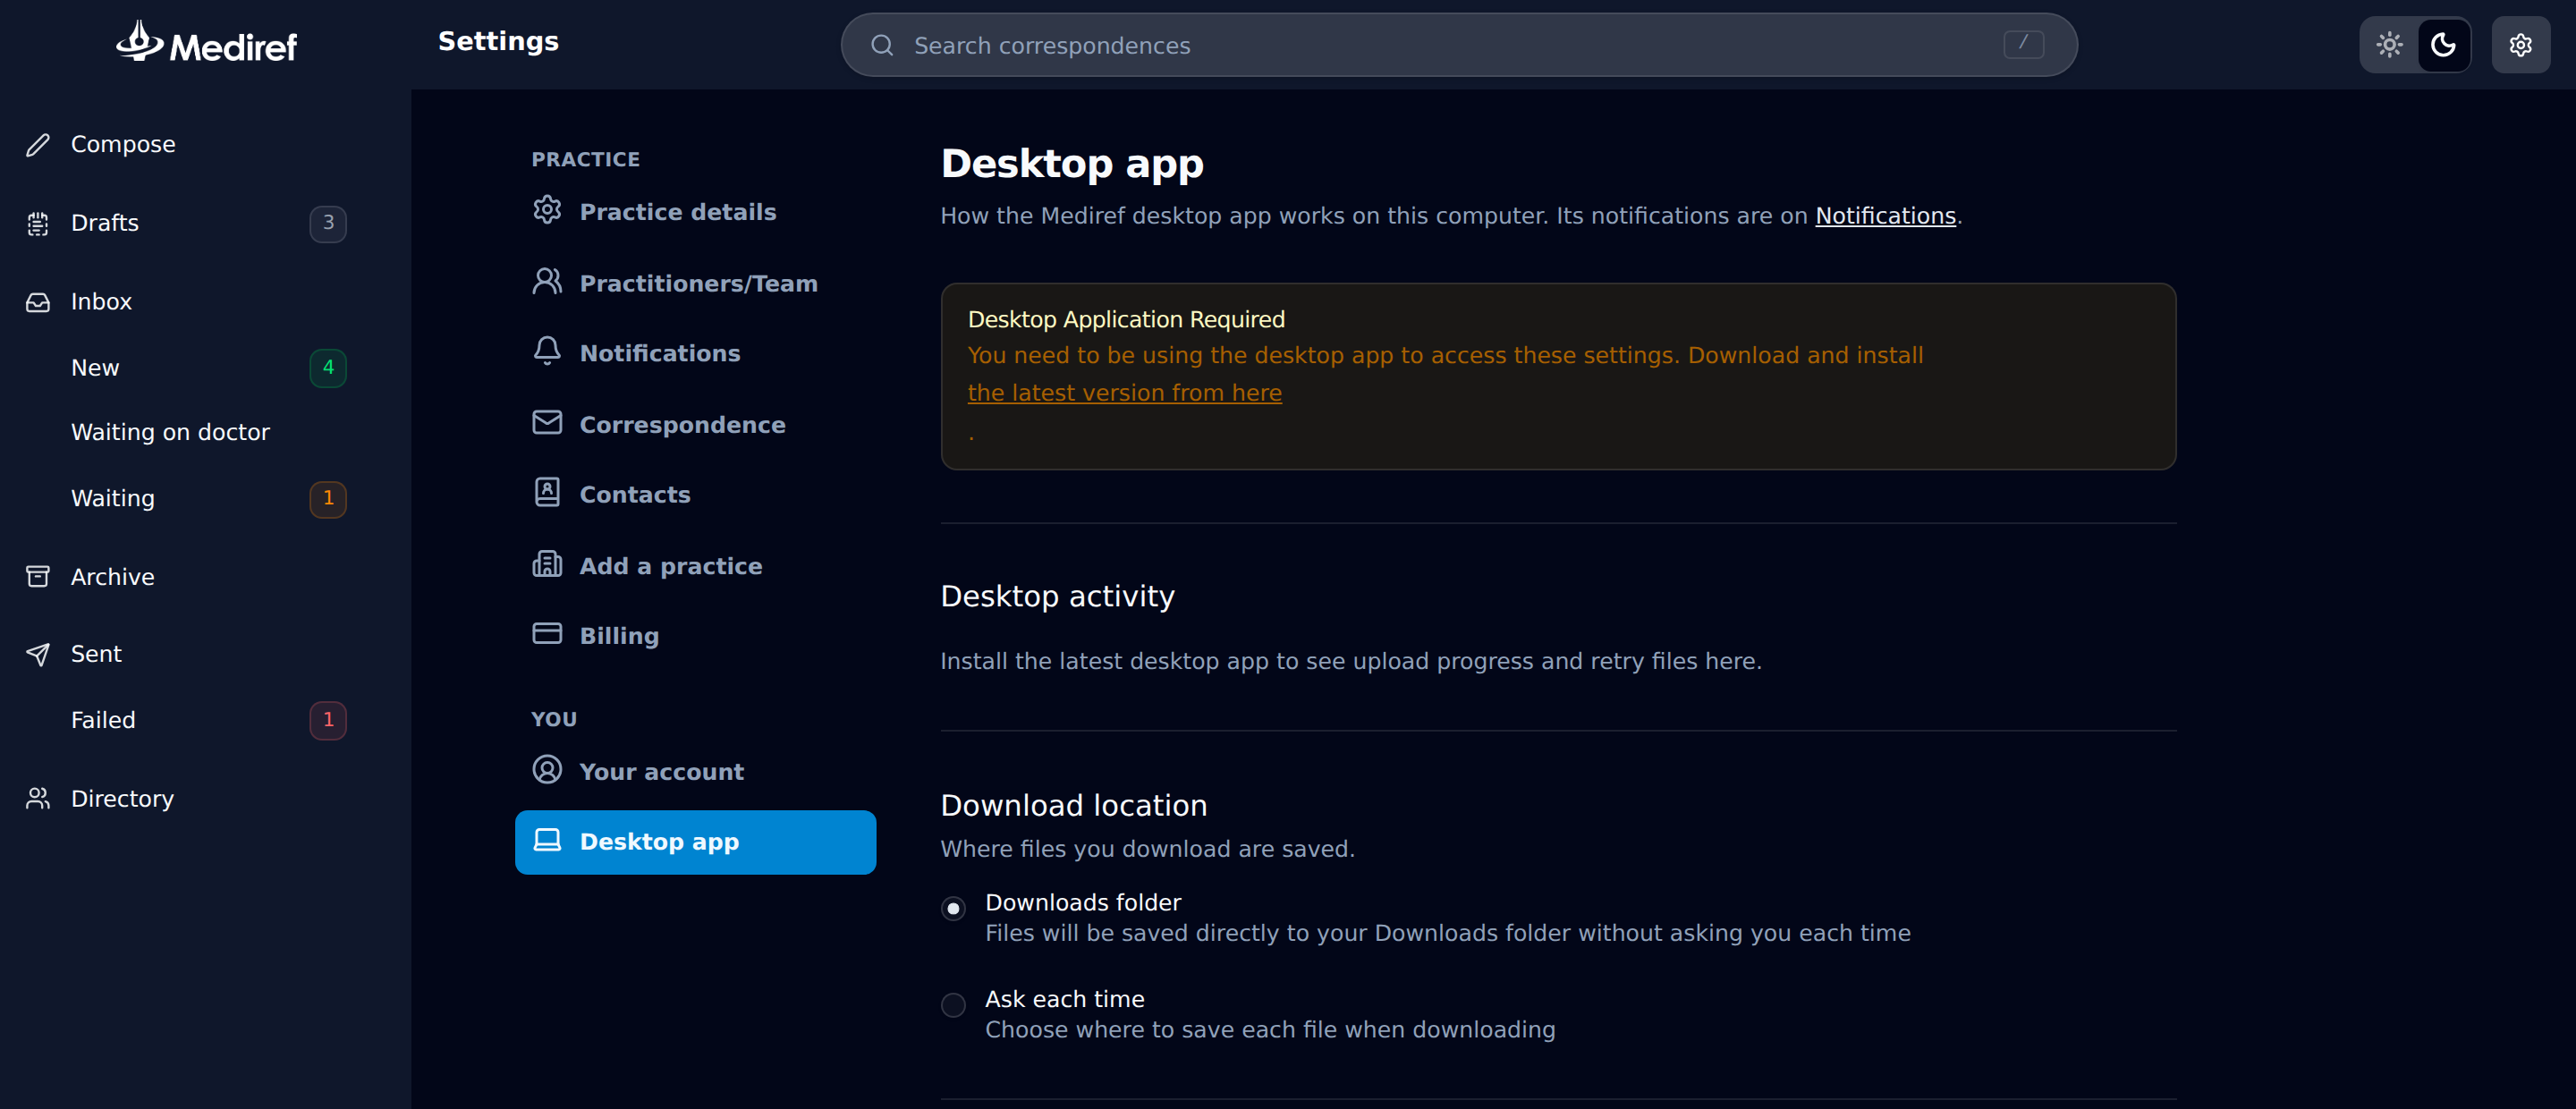Click the Compose pencil icon
This screenshot has height=1109, width=2576.
coord(38,145)
